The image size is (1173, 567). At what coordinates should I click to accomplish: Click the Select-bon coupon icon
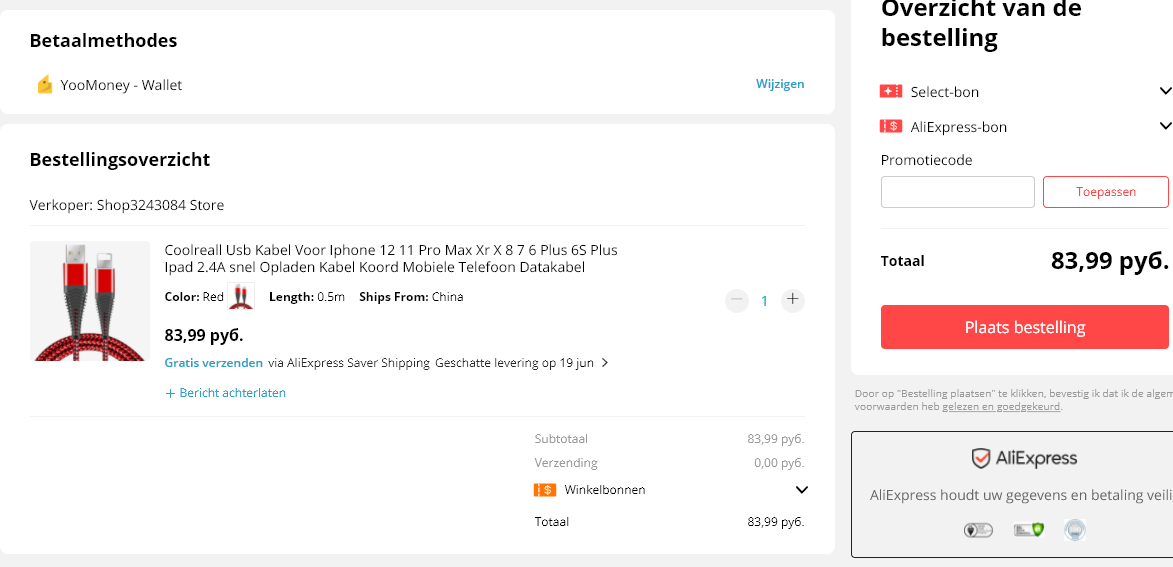pos(891,91)
